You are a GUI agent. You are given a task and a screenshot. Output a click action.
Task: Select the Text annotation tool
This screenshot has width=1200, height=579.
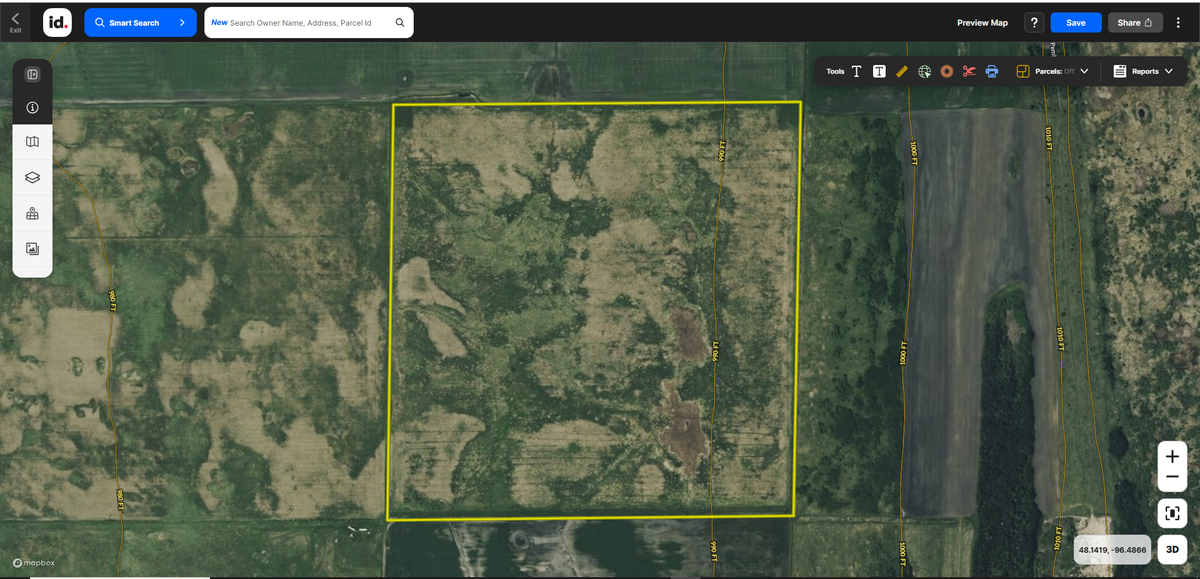click(x=857, y=71)
